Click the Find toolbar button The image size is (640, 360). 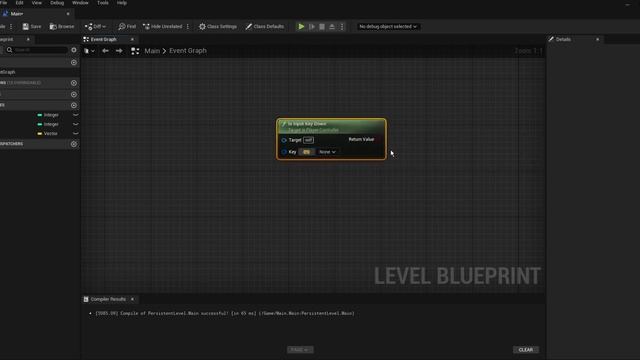coord(127,27)
